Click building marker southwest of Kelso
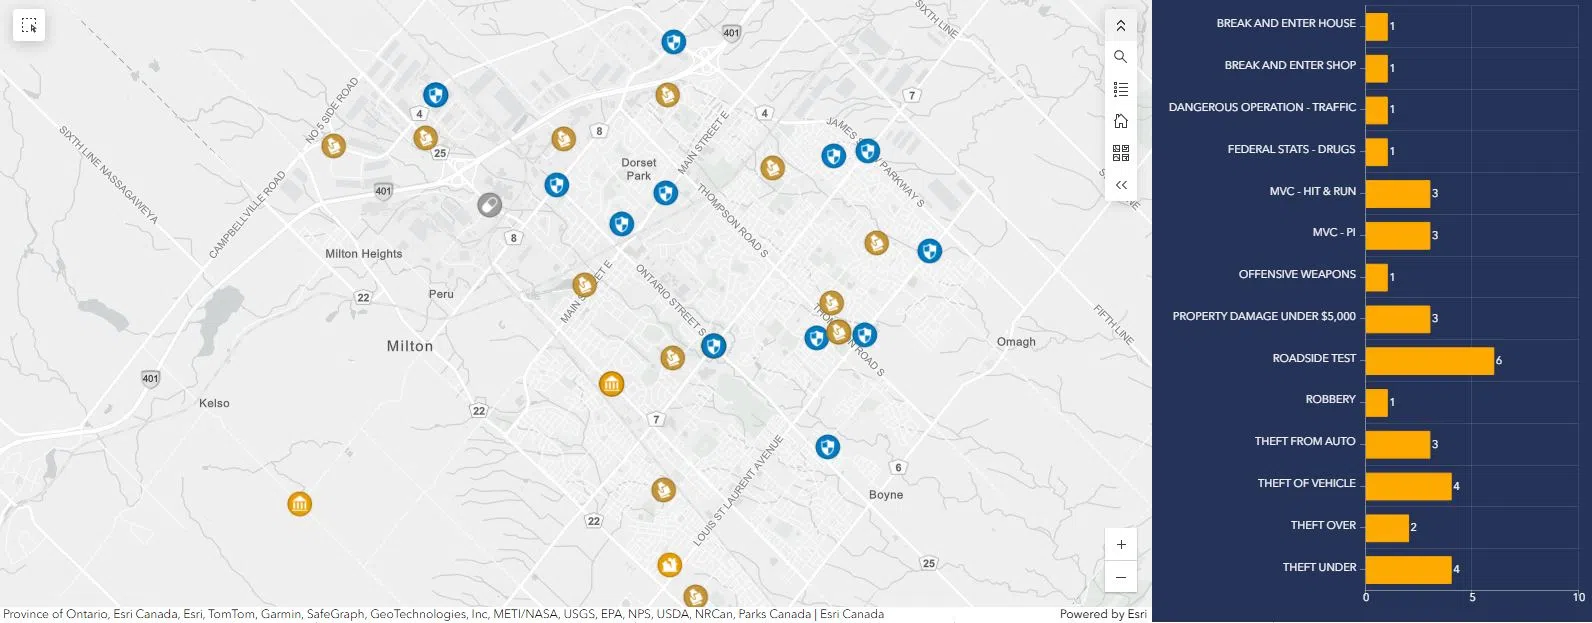This screenshot has width=1592, height=623. pyautogui.click(x=299, y=504)
